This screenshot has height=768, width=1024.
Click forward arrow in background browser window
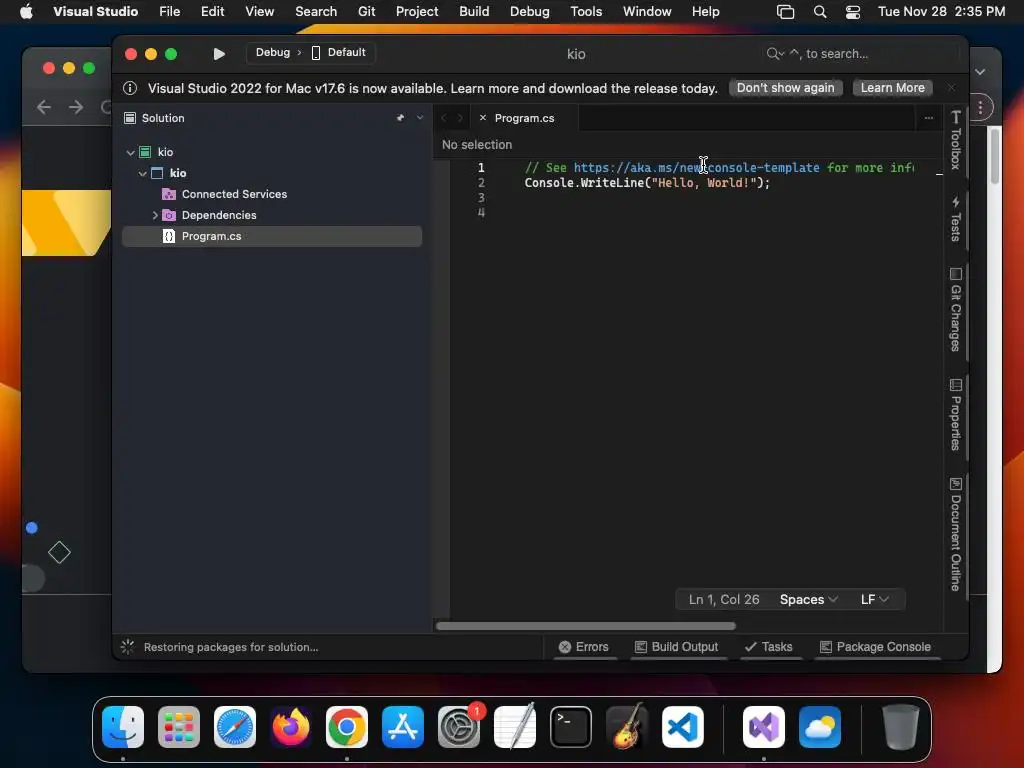tap(76, 107)
